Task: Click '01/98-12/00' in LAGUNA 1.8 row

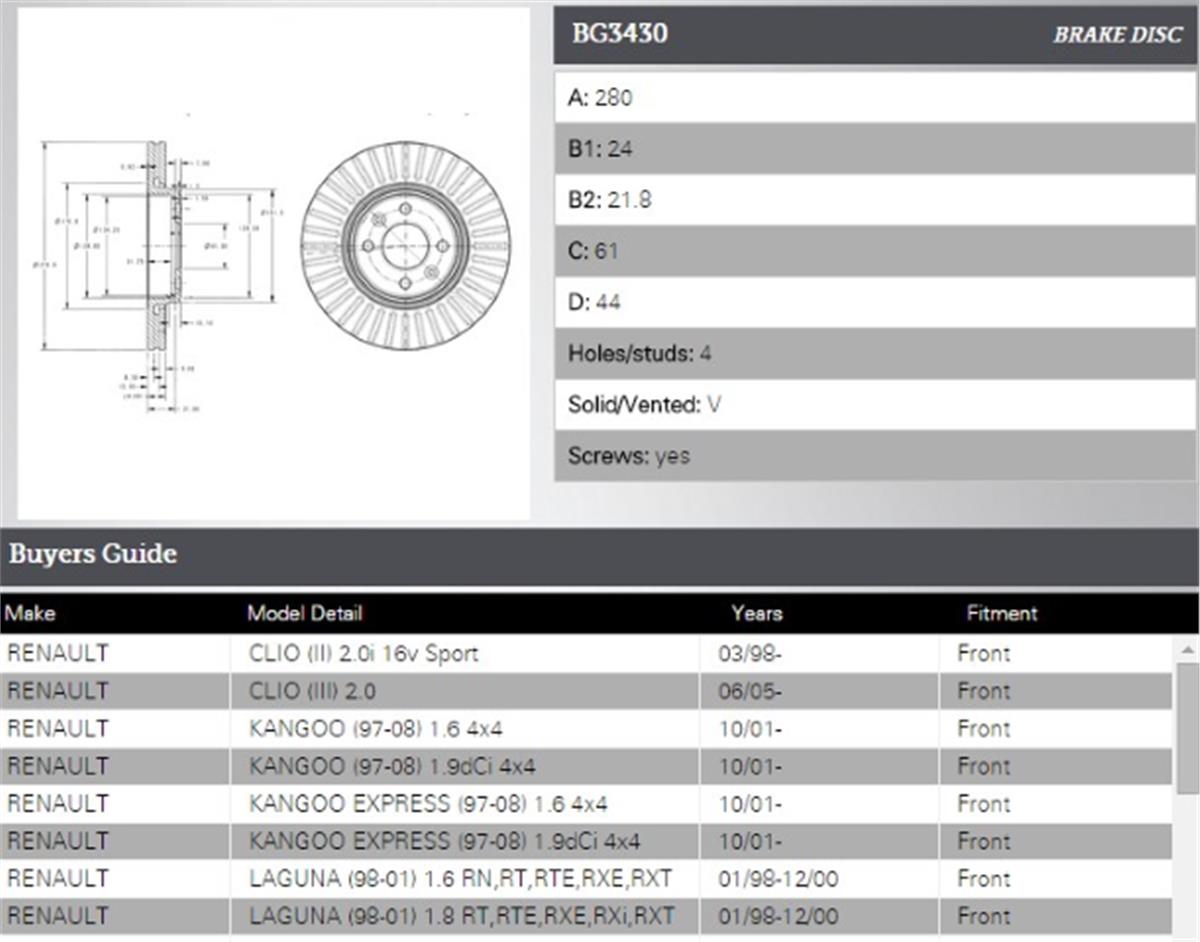Action: click(819, 916)
